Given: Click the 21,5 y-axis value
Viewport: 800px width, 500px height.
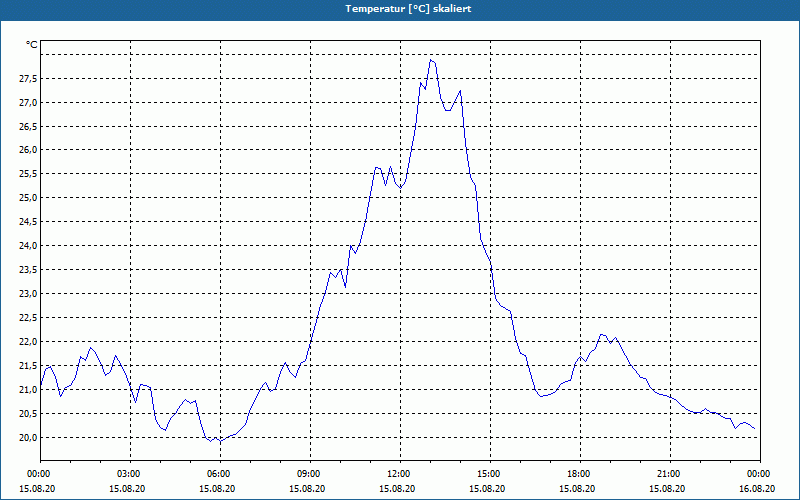Looking at the screenshot, I should pyautogui.click(x=29, y=366).
